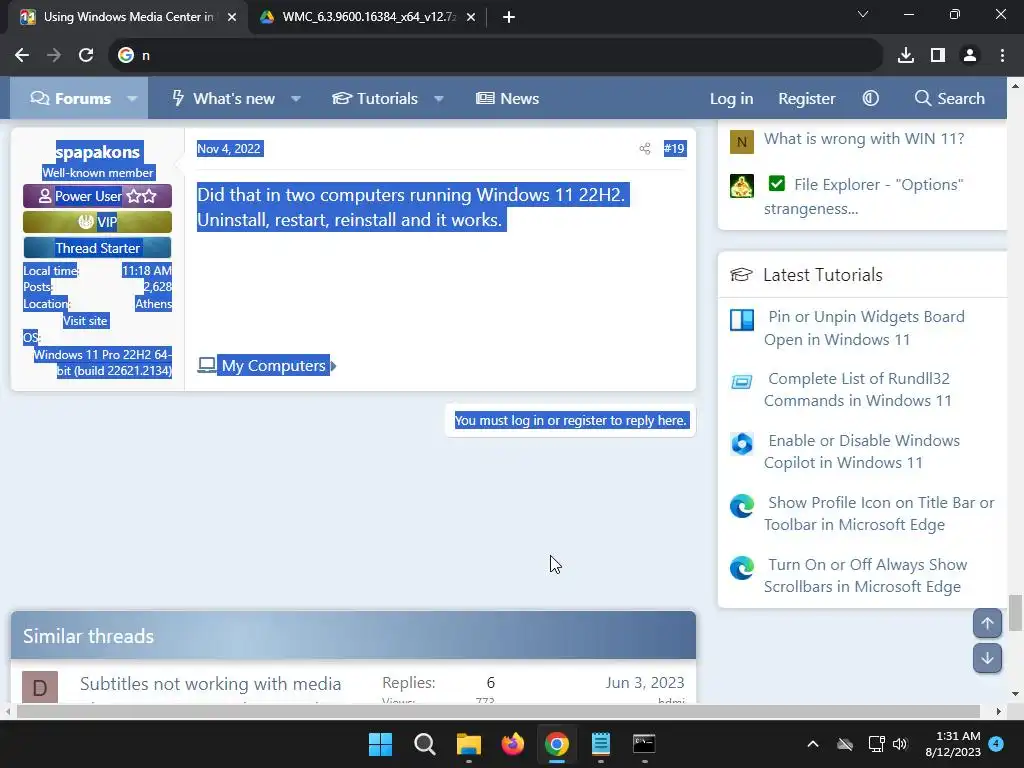Click the Widgets Board tutorial icon
Image resolution: width=1024 pixels, height=768 pixels.
[742, 320]
